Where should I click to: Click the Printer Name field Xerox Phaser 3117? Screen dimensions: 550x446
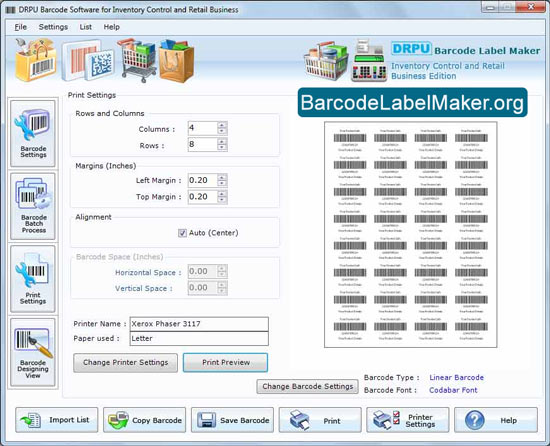pos(199,324)
